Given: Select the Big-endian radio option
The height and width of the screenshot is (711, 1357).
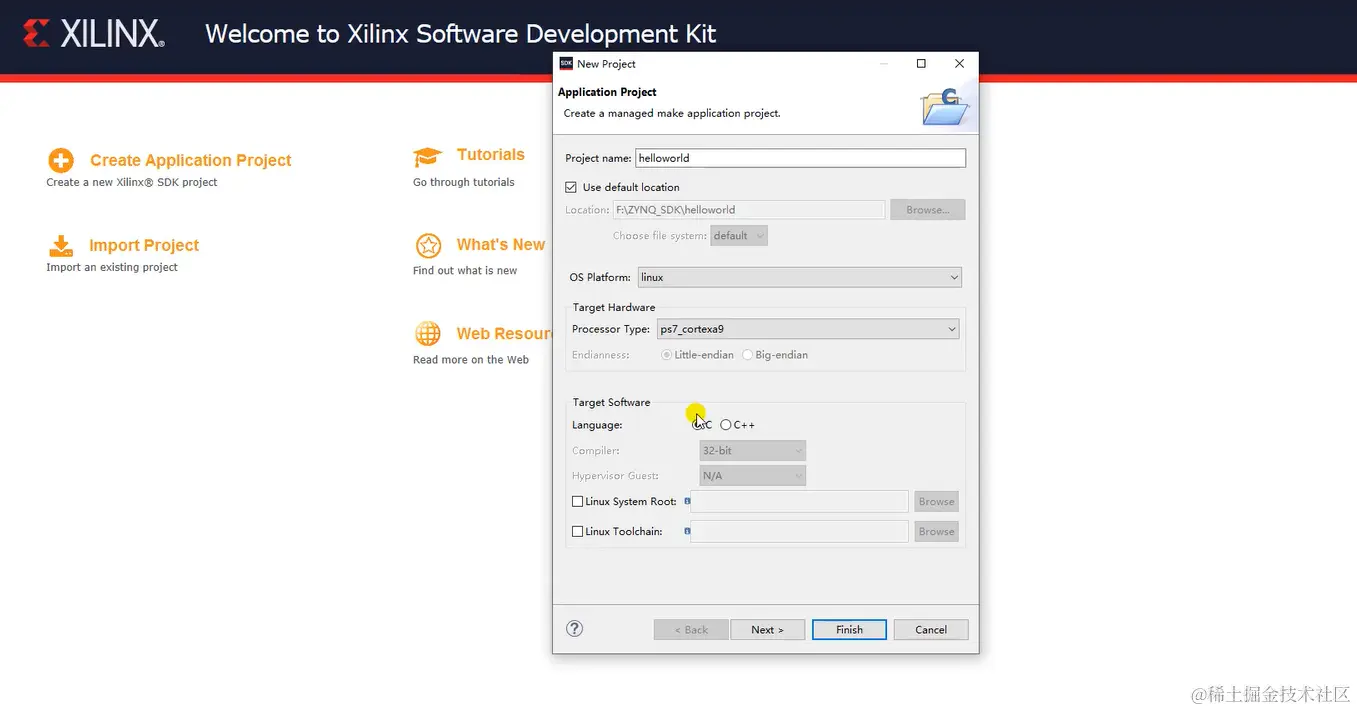Looking at the screenshot, I should [x=748, y=355].
